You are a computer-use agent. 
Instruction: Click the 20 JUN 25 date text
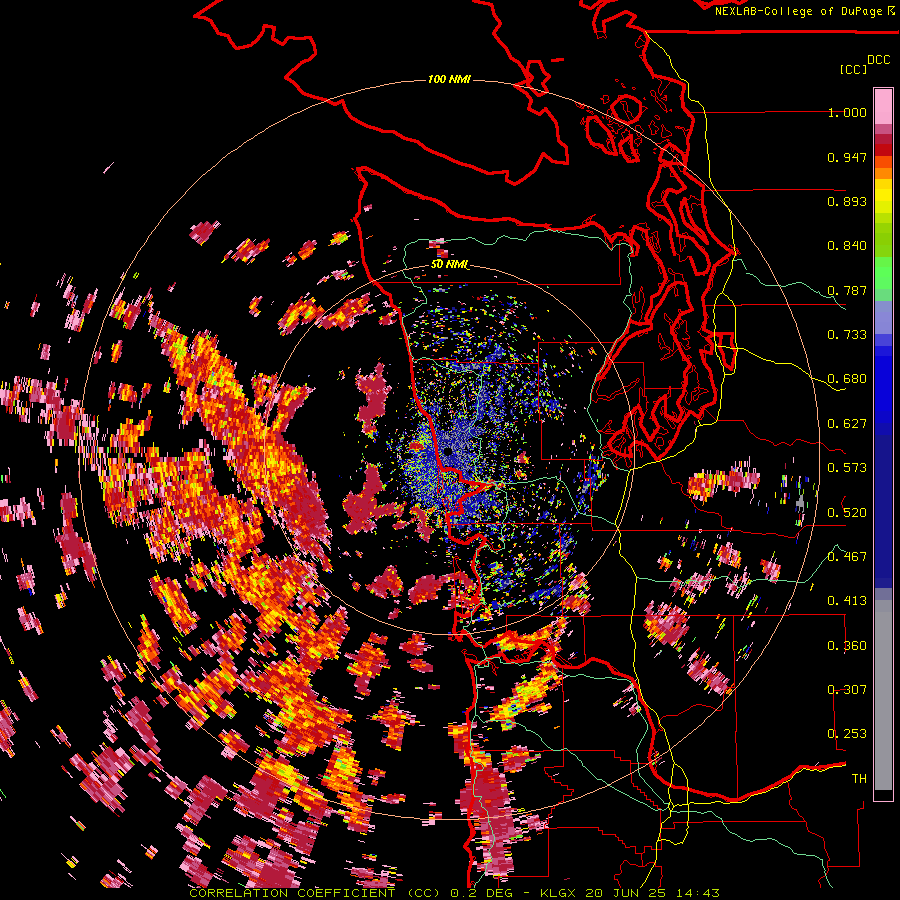(626, 893)
